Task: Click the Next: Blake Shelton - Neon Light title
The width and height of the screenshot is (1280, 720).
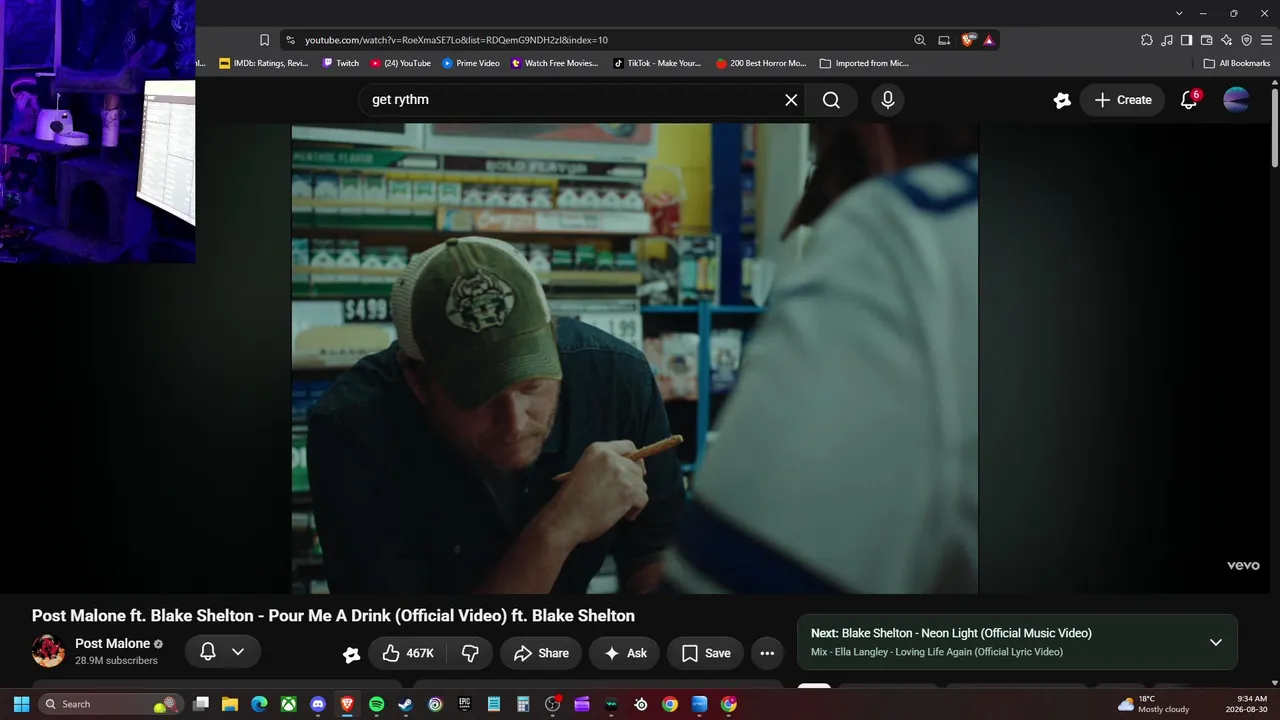Action: click(951, 633)
